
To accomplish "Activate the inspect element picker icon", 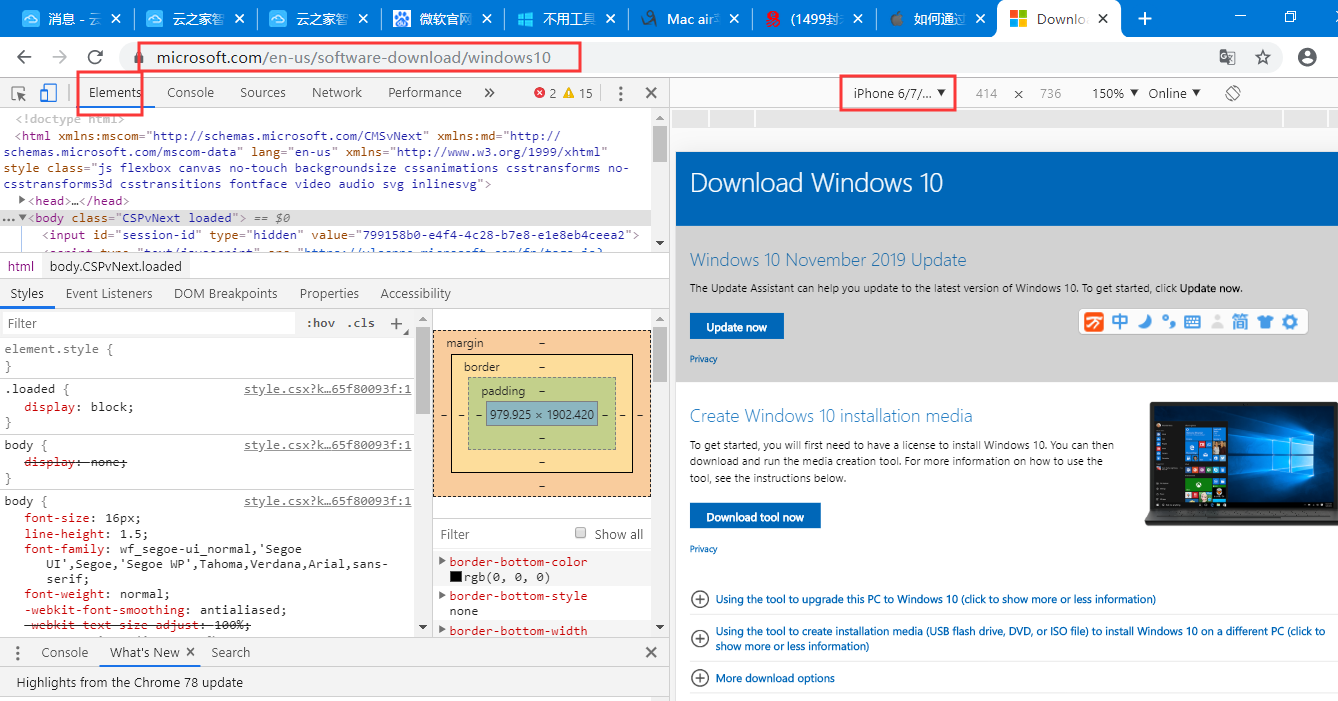I will point(19,93).
